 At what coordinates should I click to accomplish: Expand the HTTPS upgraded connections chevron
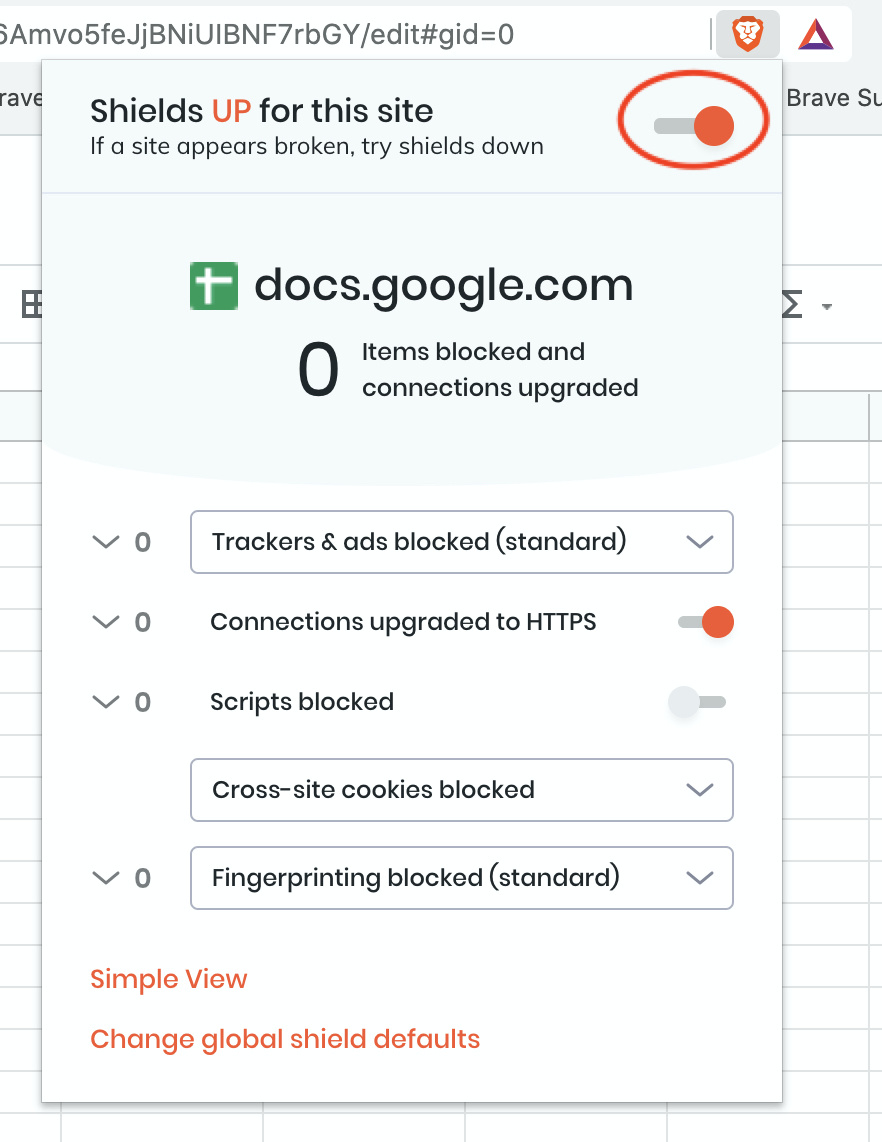pyautogui.click(x=105, y=622)
